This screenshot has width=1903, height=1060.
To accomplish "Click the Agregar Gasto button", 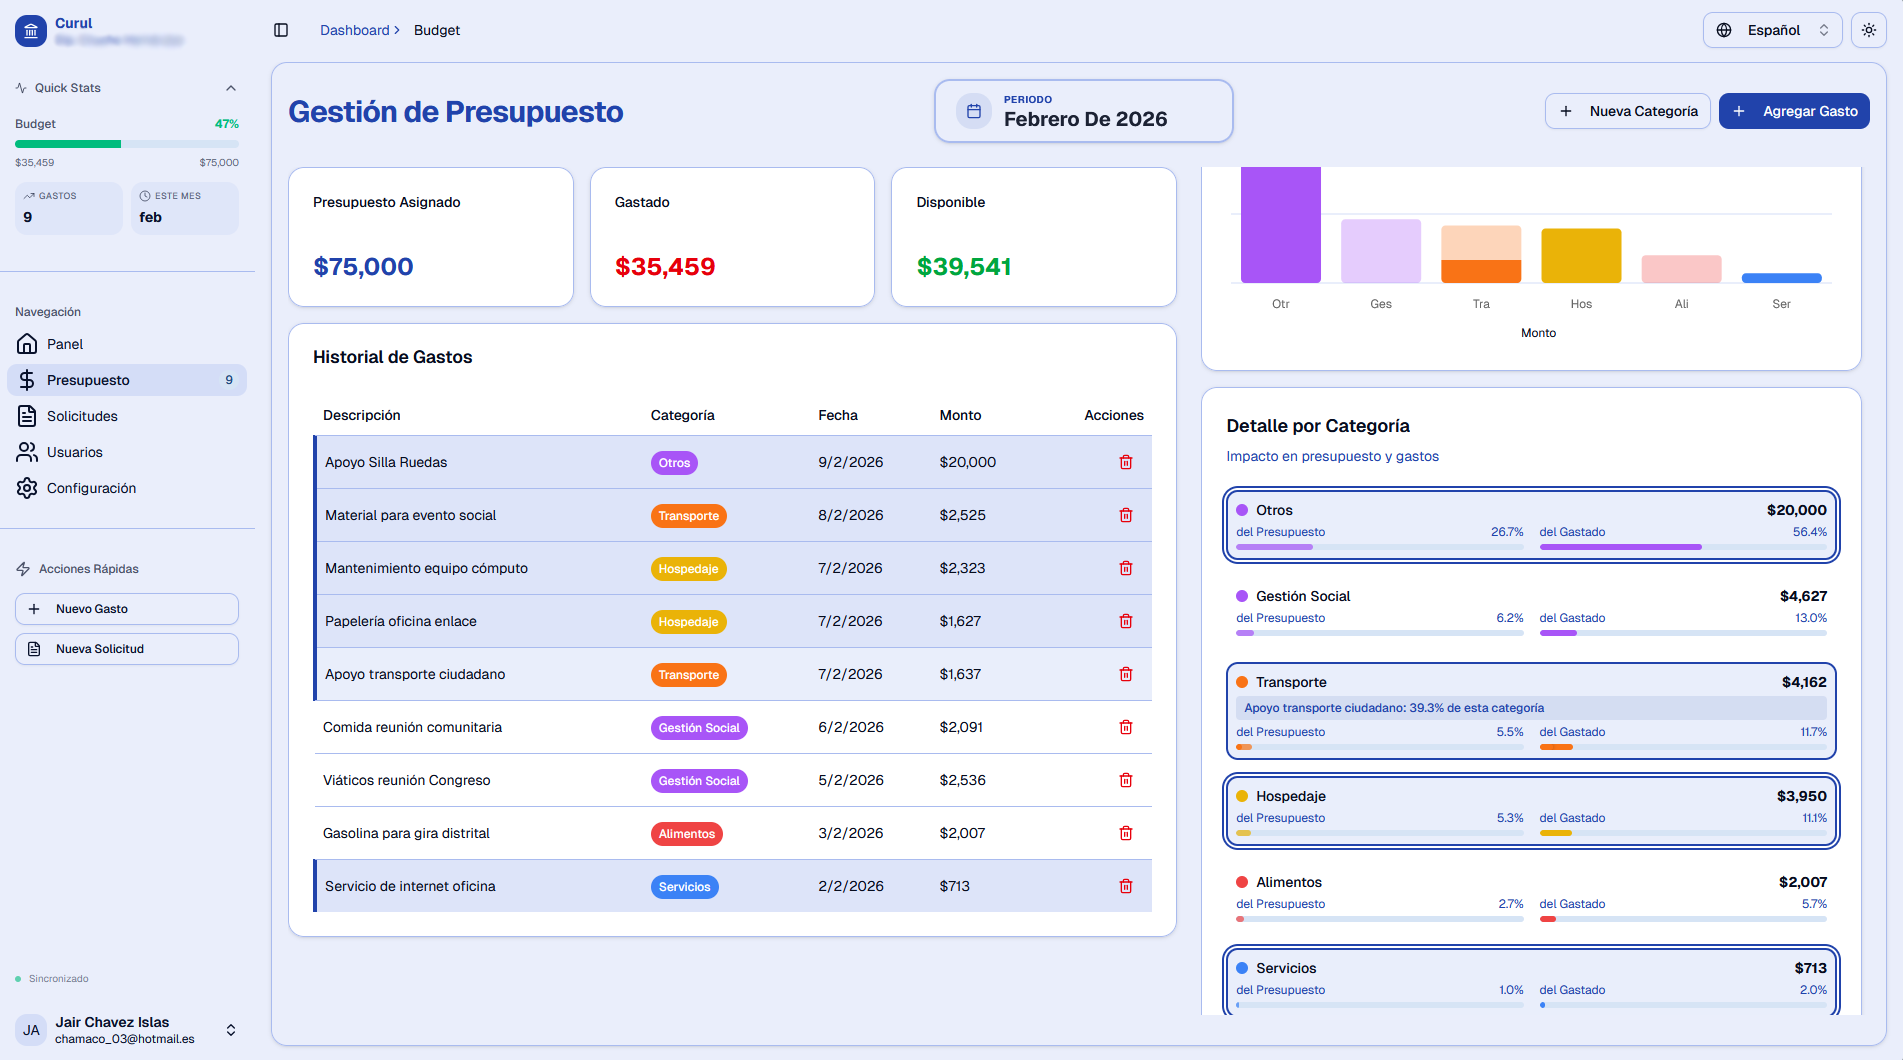I will click(1794, 111).
